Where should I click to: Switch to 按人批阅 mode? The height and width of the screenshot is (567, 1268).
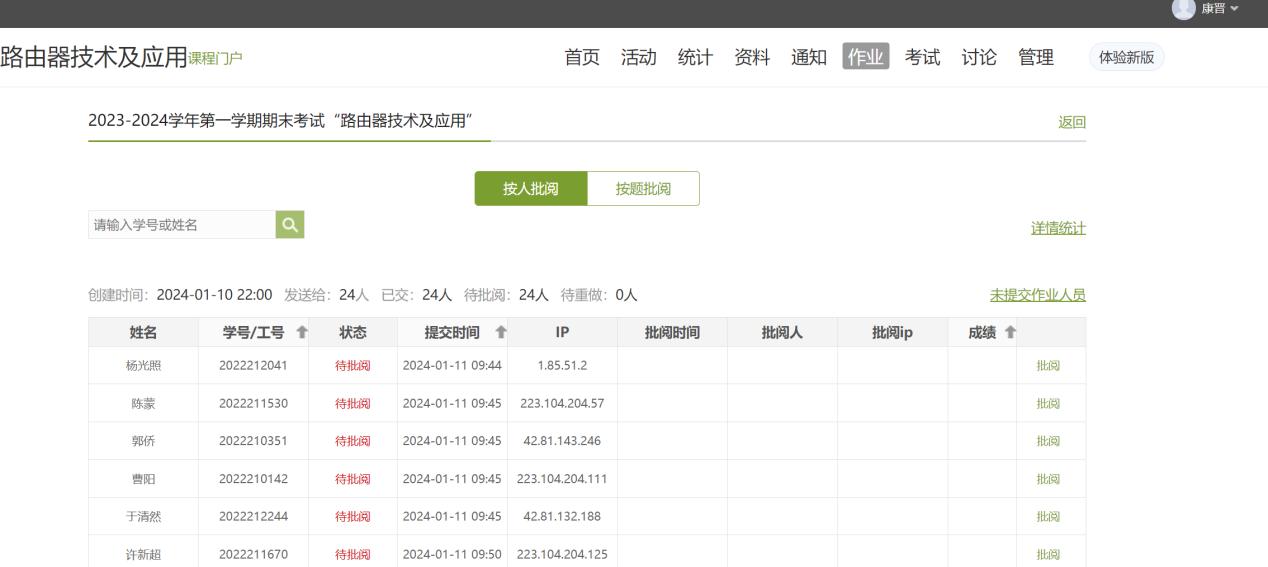pyautogui.click(x=530, y=189)
